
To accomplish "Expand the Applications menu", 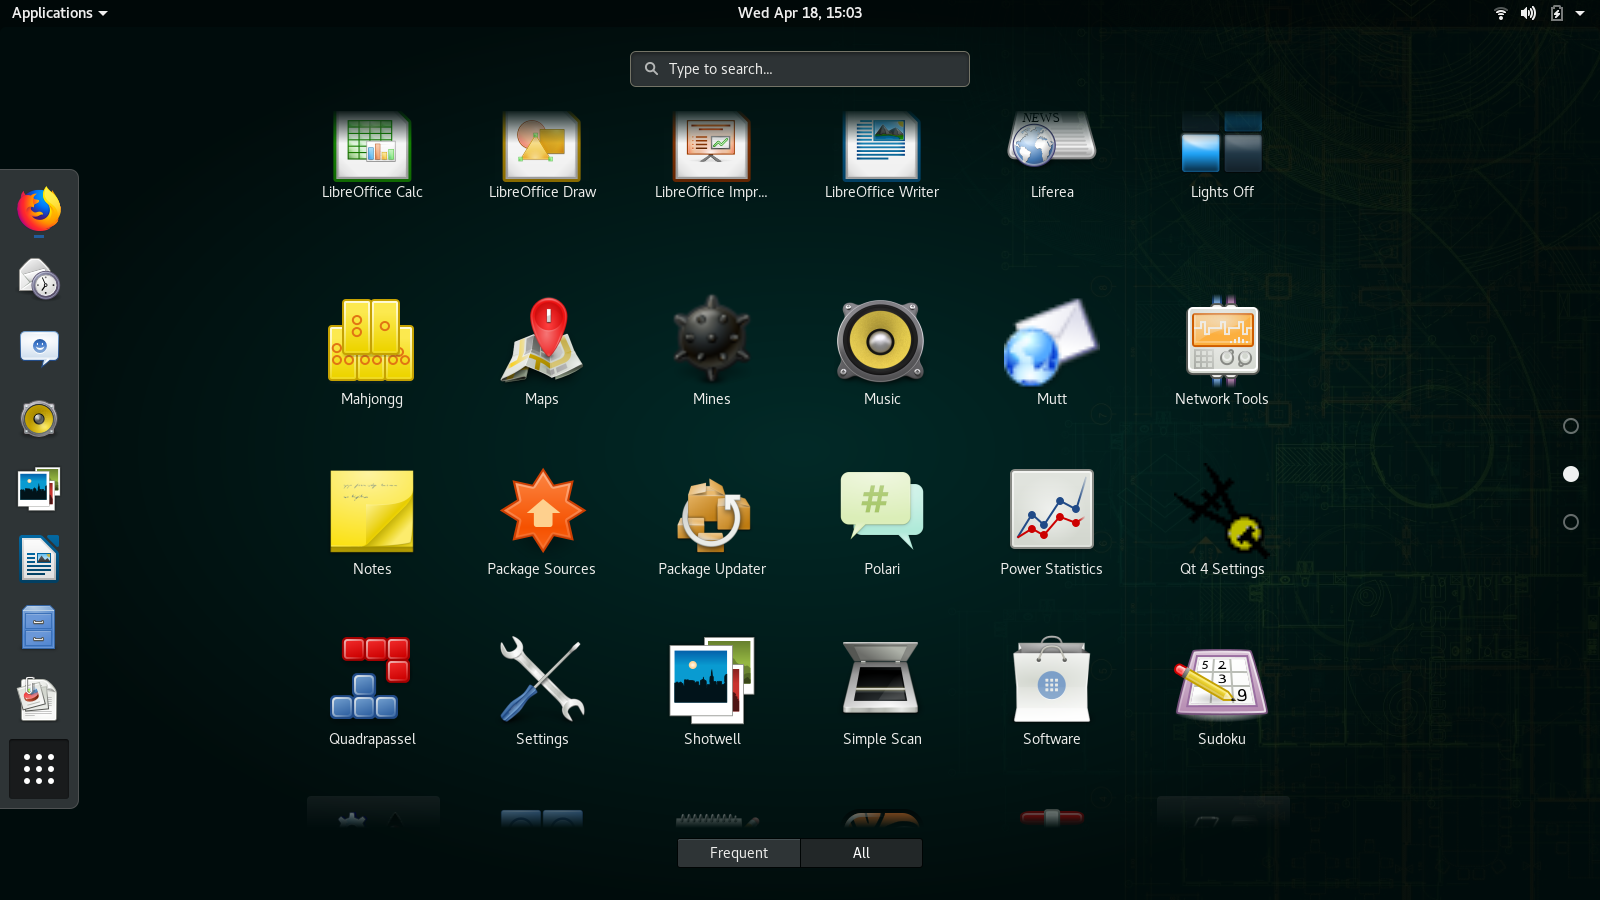I will click(x=59, y=13).
